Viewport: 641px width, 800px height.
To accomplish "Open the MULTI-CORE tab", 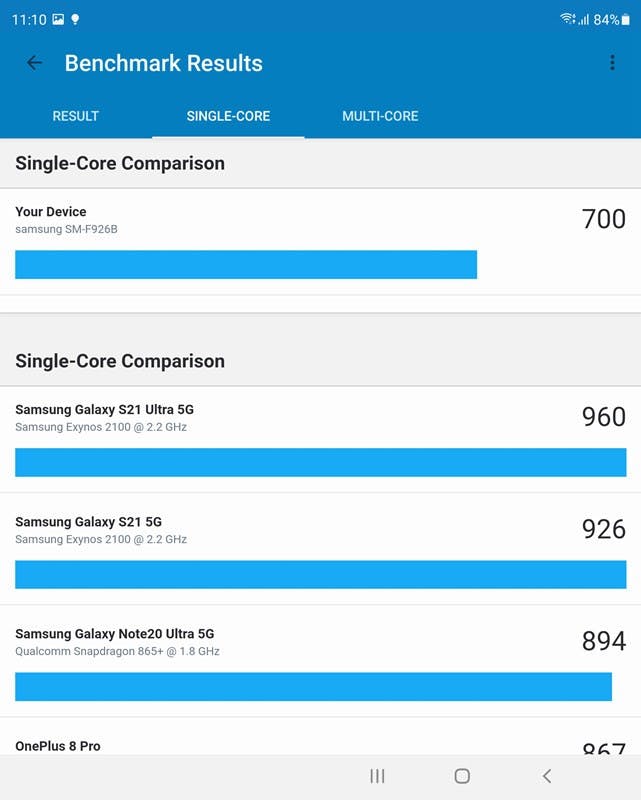I will coord(380,116).
